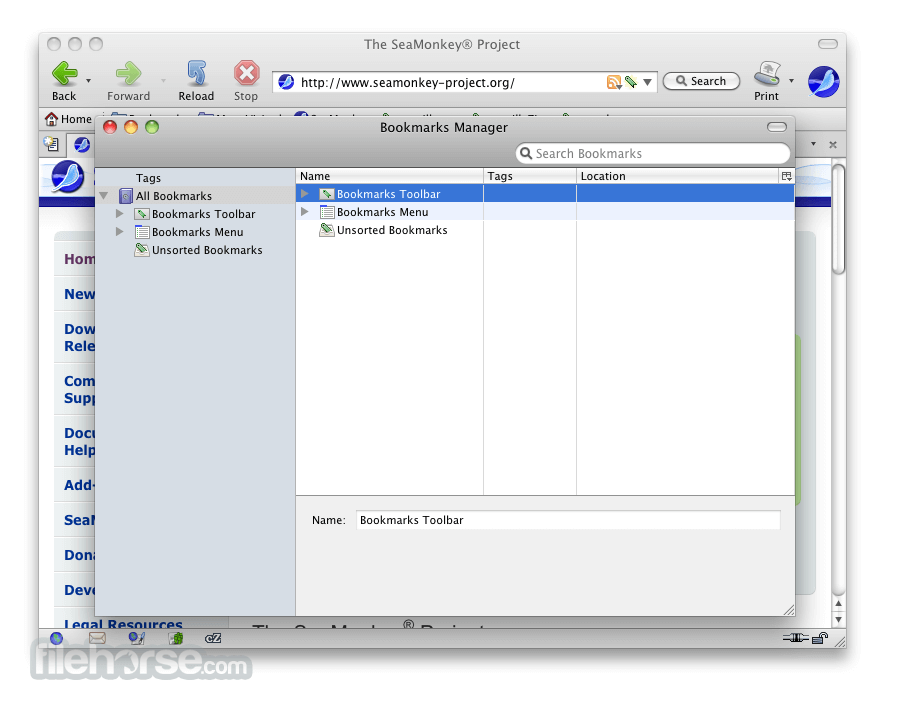Open Address Book from the status bar icon
Image resolution: width=904 pixels, height=710 pixels.
pos(176,638)
